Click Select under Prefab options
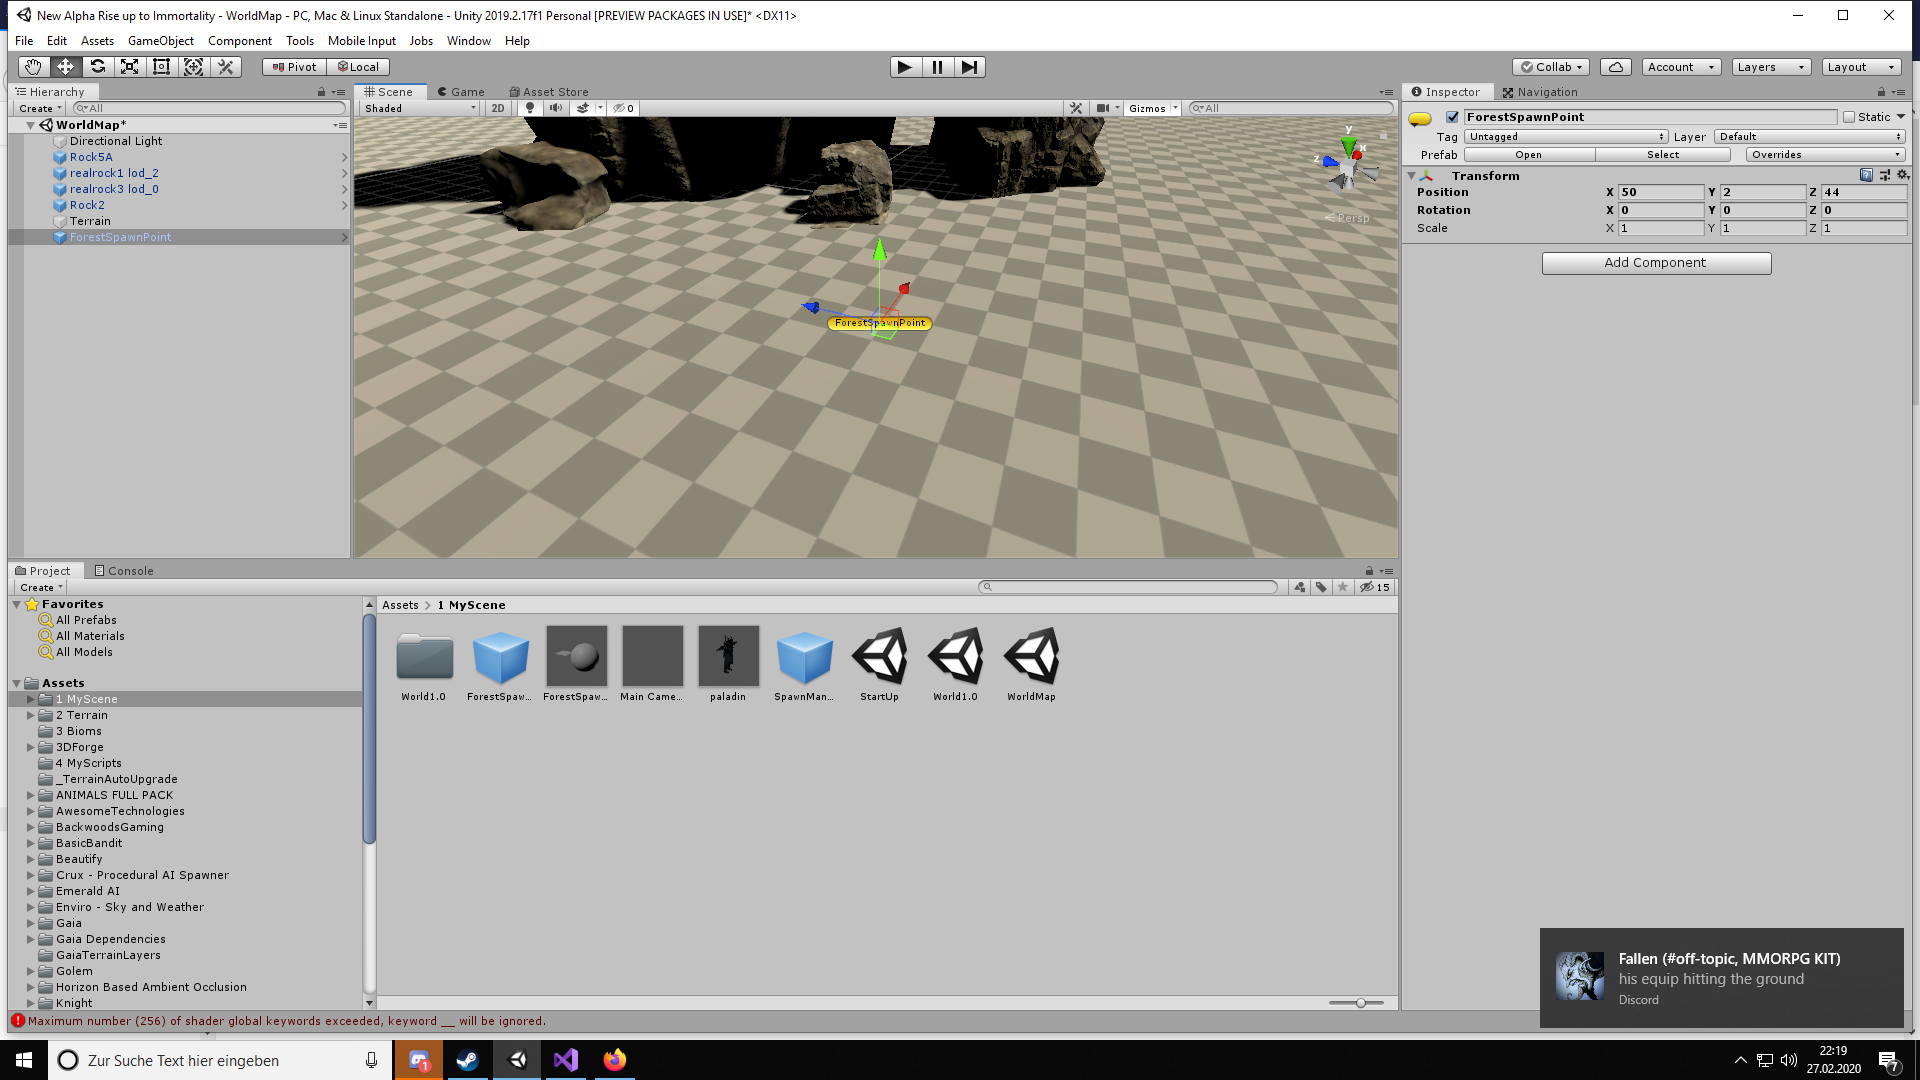This screenshot has height=1080, width=1920. (1662, 154)
